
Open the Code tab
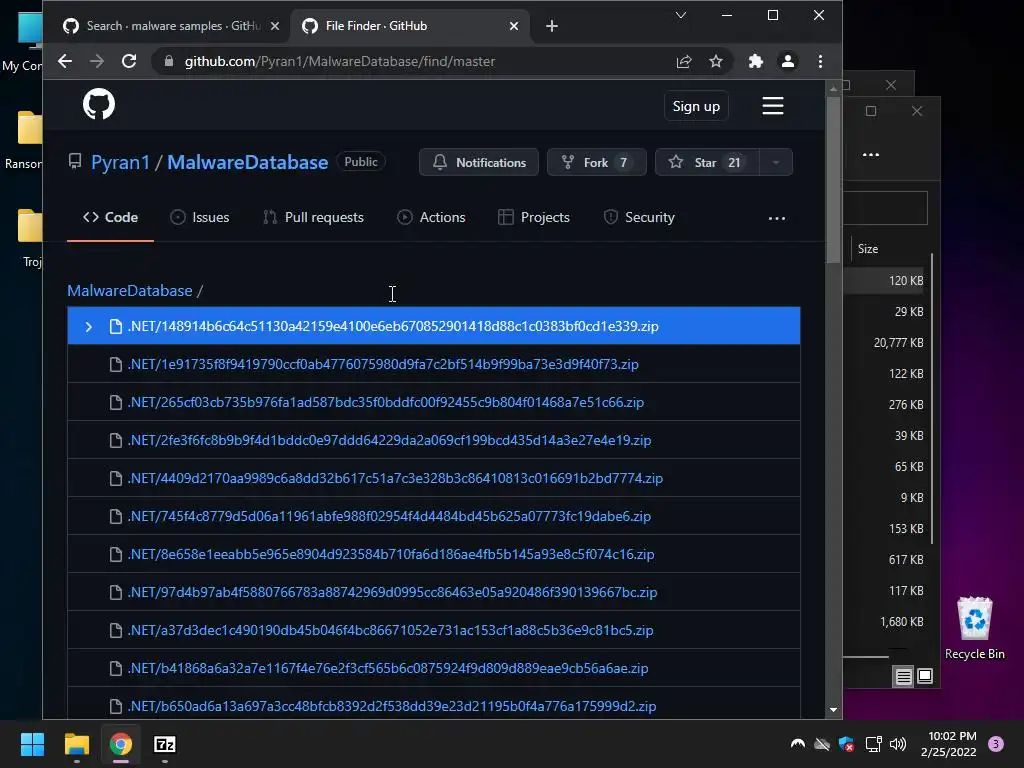pos(110,217)
